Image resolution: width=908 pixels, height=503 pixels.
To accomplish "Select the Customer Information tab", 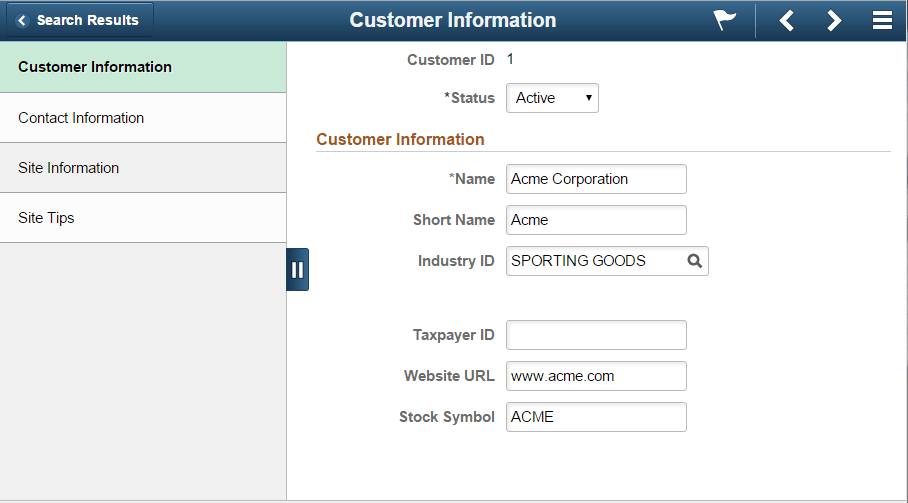I will tap(143, 67).
